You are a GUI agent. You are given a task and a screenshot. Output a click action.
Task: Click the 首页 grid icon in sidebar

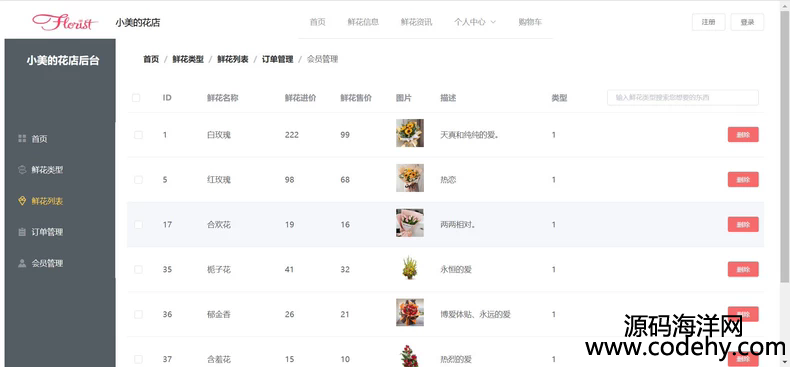(x=22, y=139)
